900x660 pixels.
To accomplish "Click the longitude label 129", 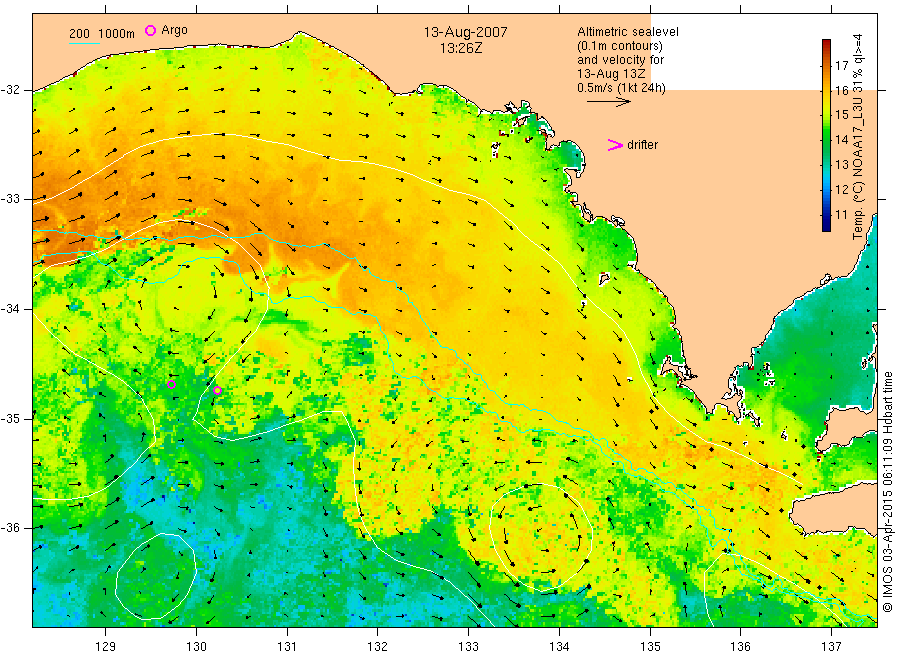I will click(x=106, y=647).
